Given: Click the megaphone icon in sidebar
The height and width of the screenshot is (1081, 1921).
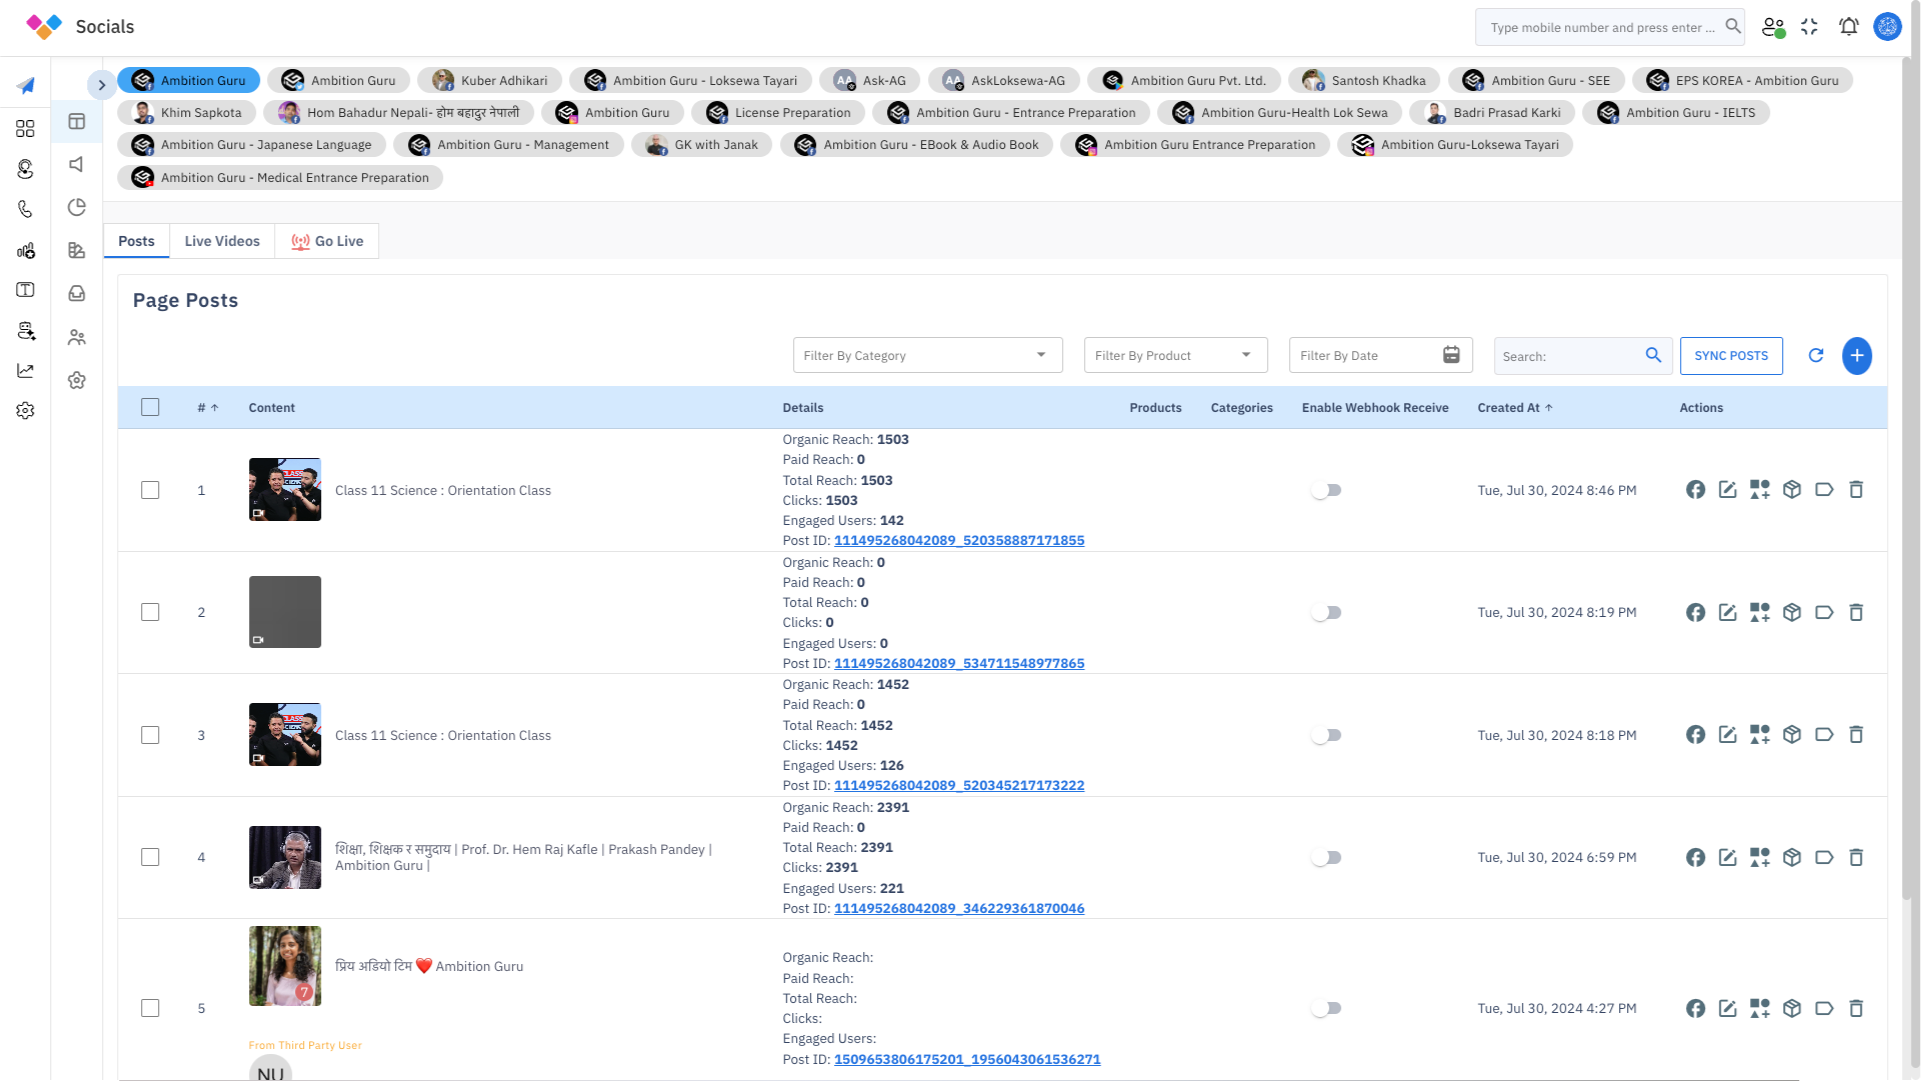Looking at the screenshot, I should pyautogui.click(x=77, y=164).
